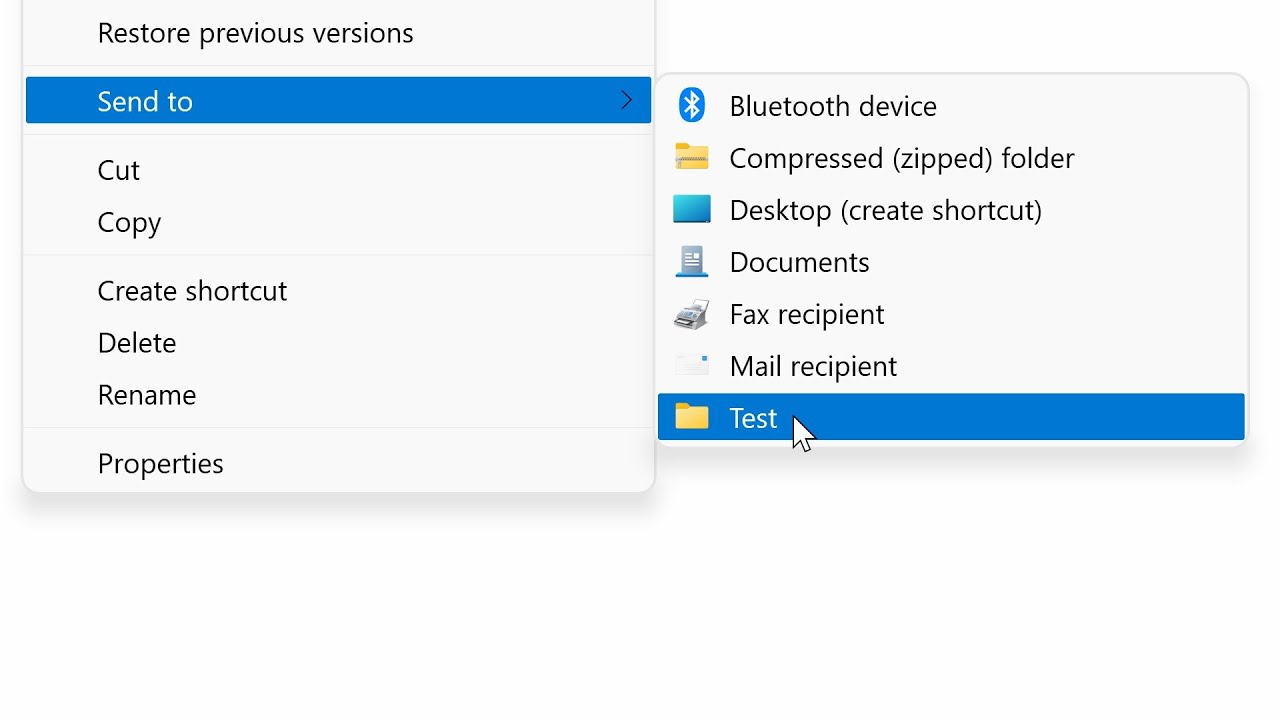
Task: Click the Mail recipient envelope icon
Action: (x=691, y=365)
